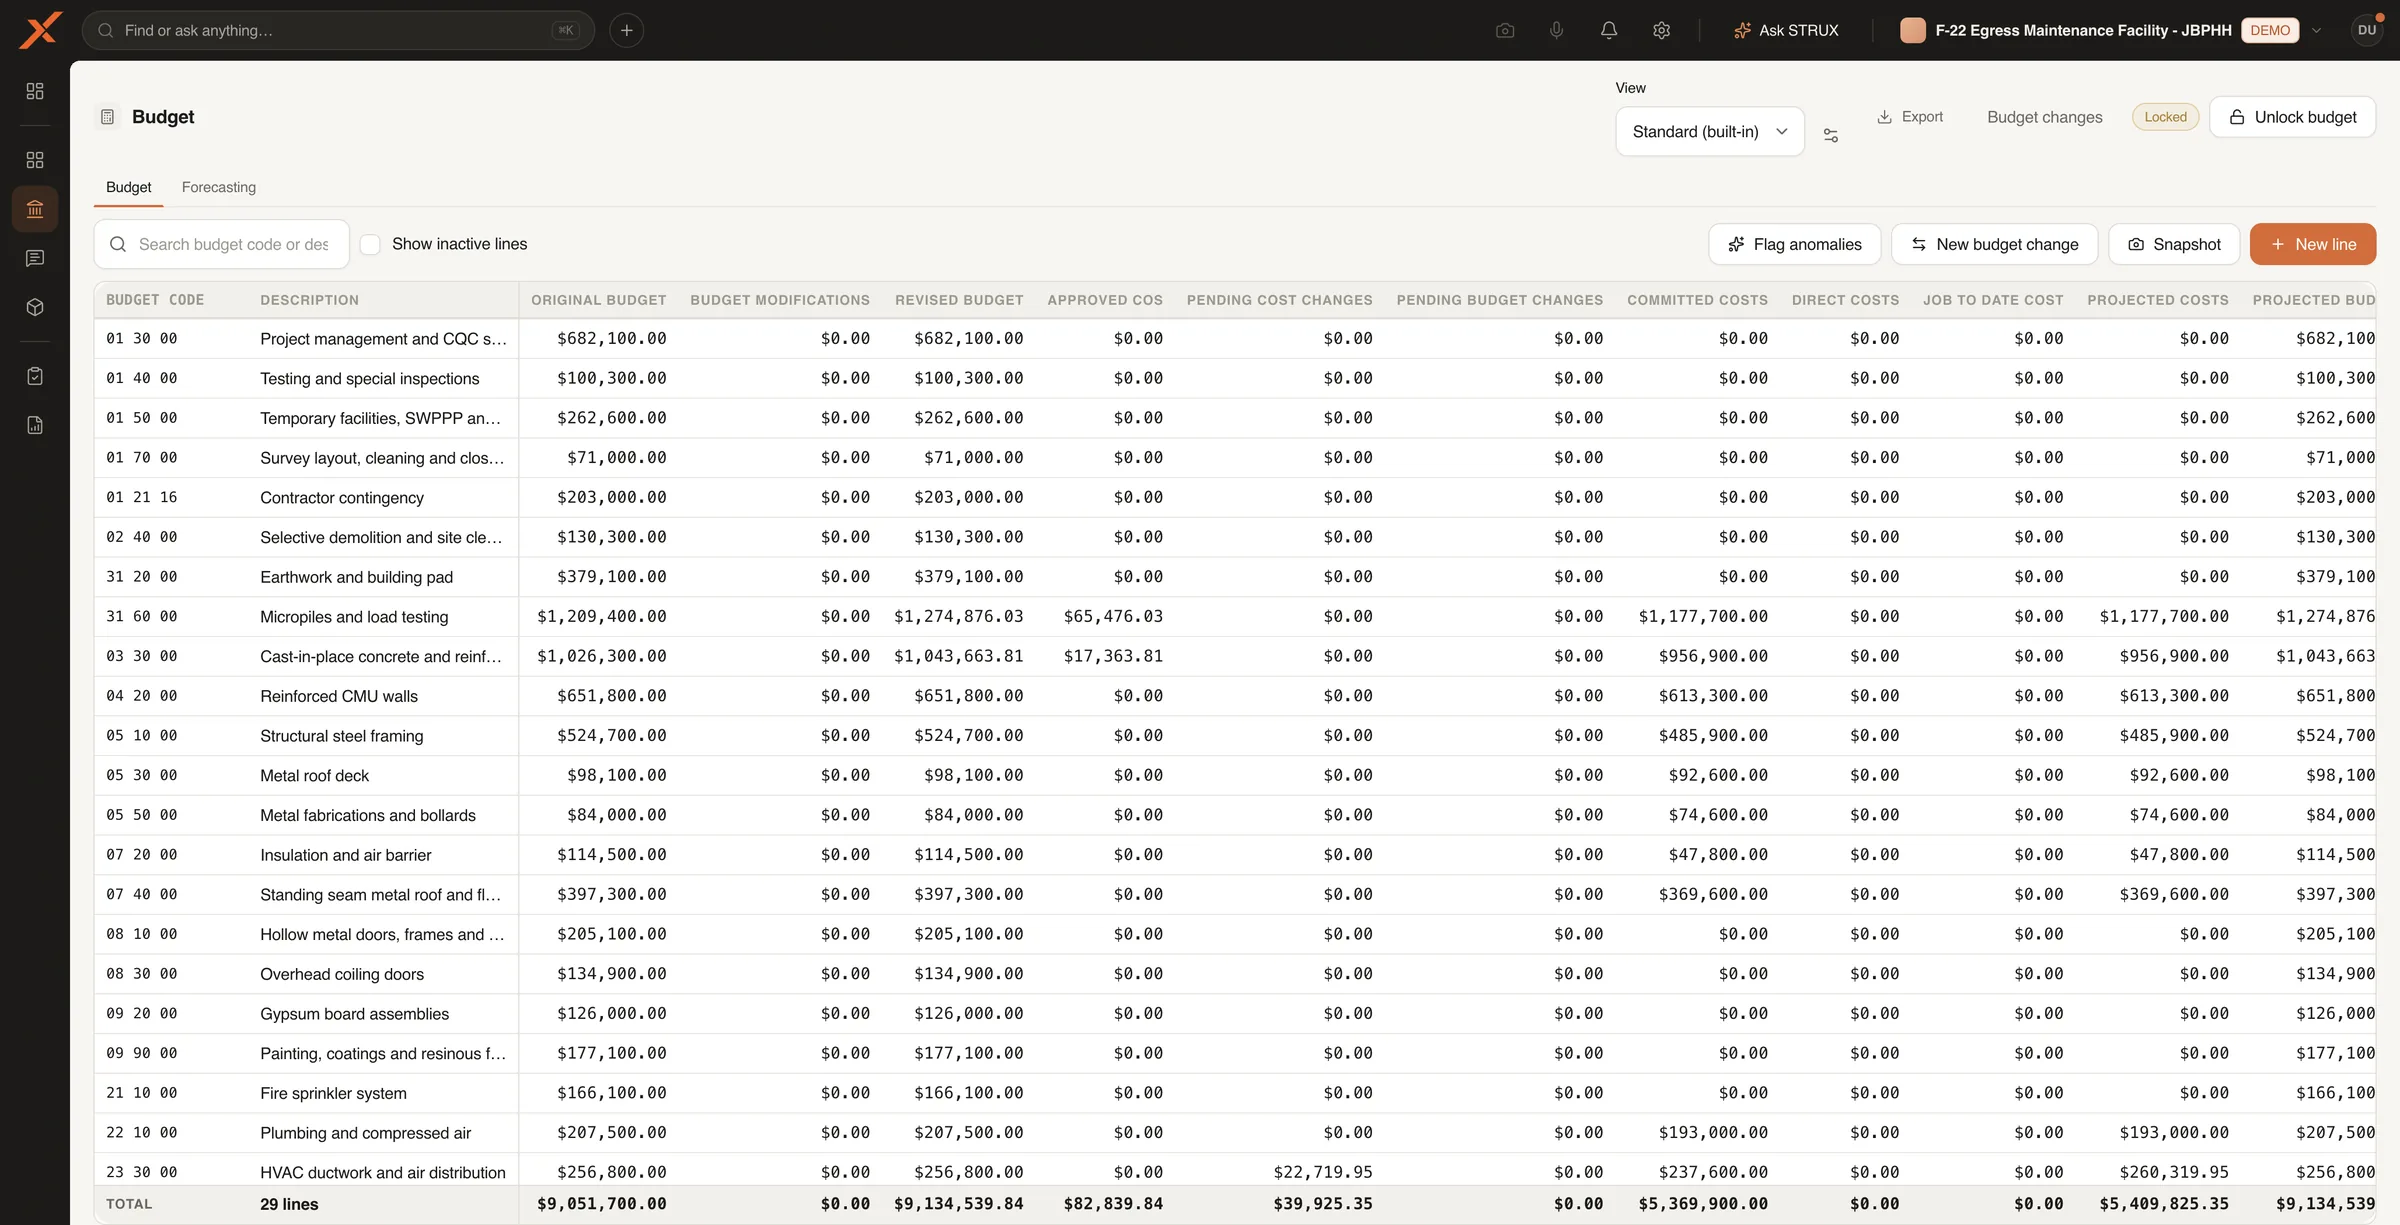Open the Fire sprinkler system row
2400x1225 pixels.
tap(1235, 1093)
